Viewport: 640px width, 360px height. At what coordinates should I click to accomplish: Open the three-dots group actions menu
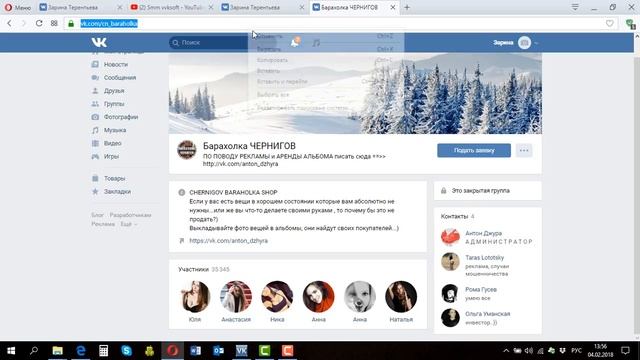click(524, 150)
